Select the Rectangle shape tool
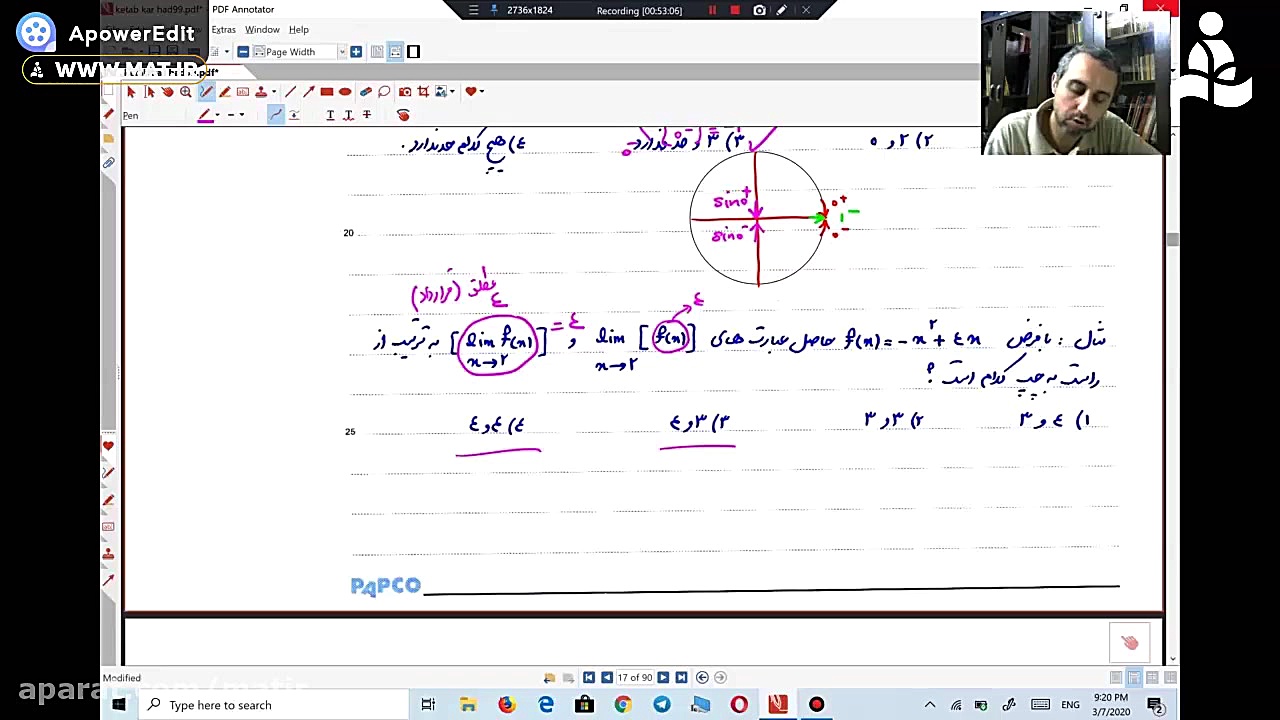The width and height of the screenshot is (1280, 720). click(327, 92)
